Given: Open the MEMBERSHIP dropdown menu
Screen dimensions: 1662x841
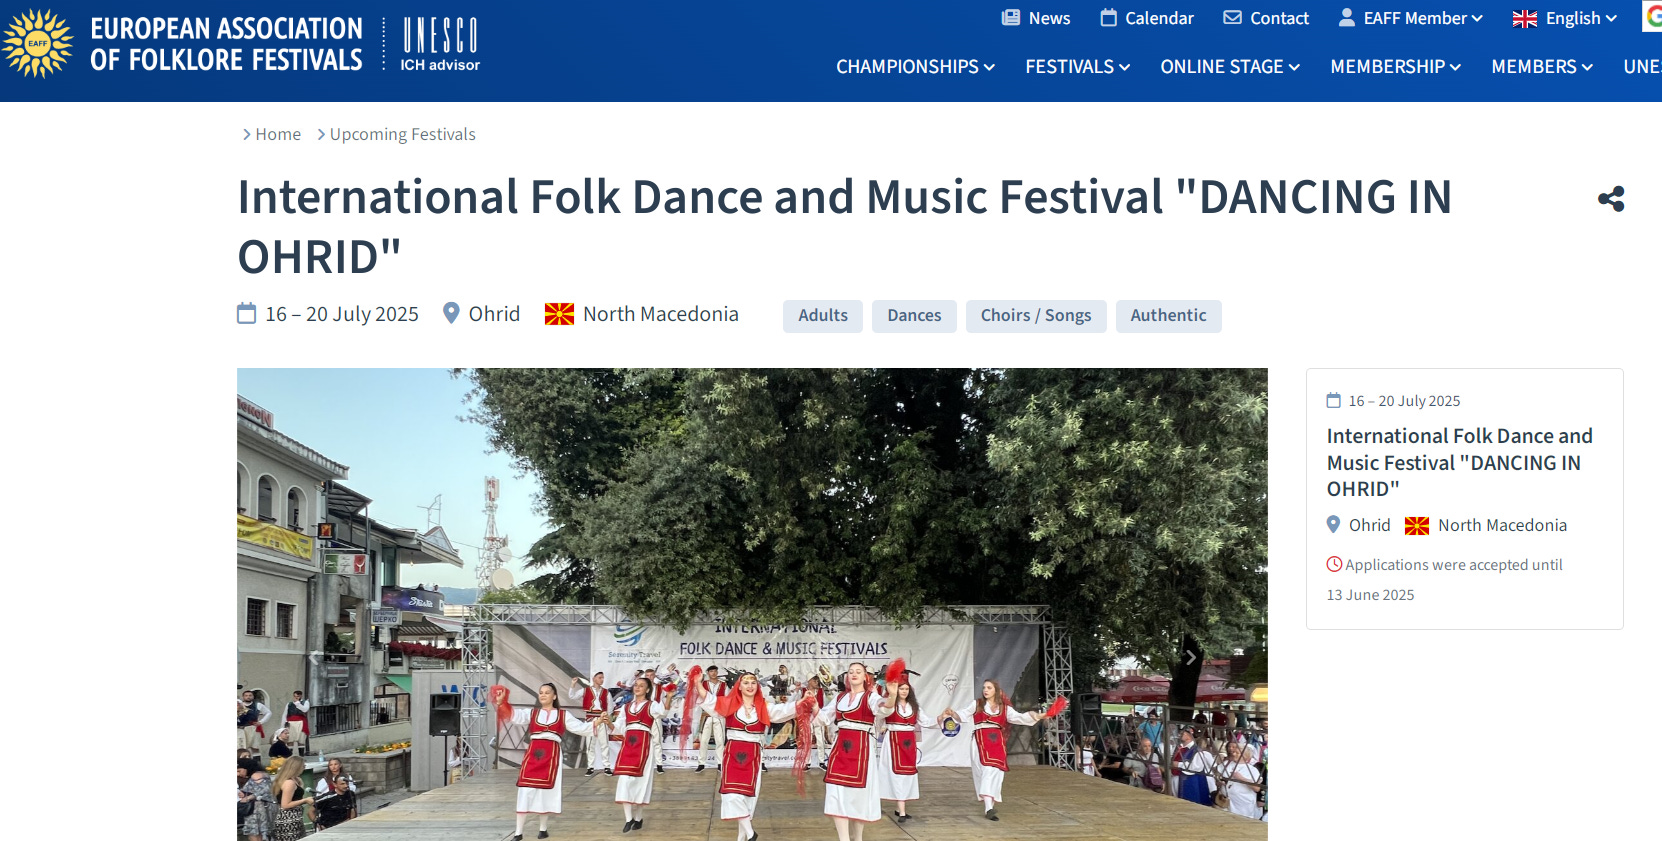Looking at the screenshot, I should (x=1395, y=67).
